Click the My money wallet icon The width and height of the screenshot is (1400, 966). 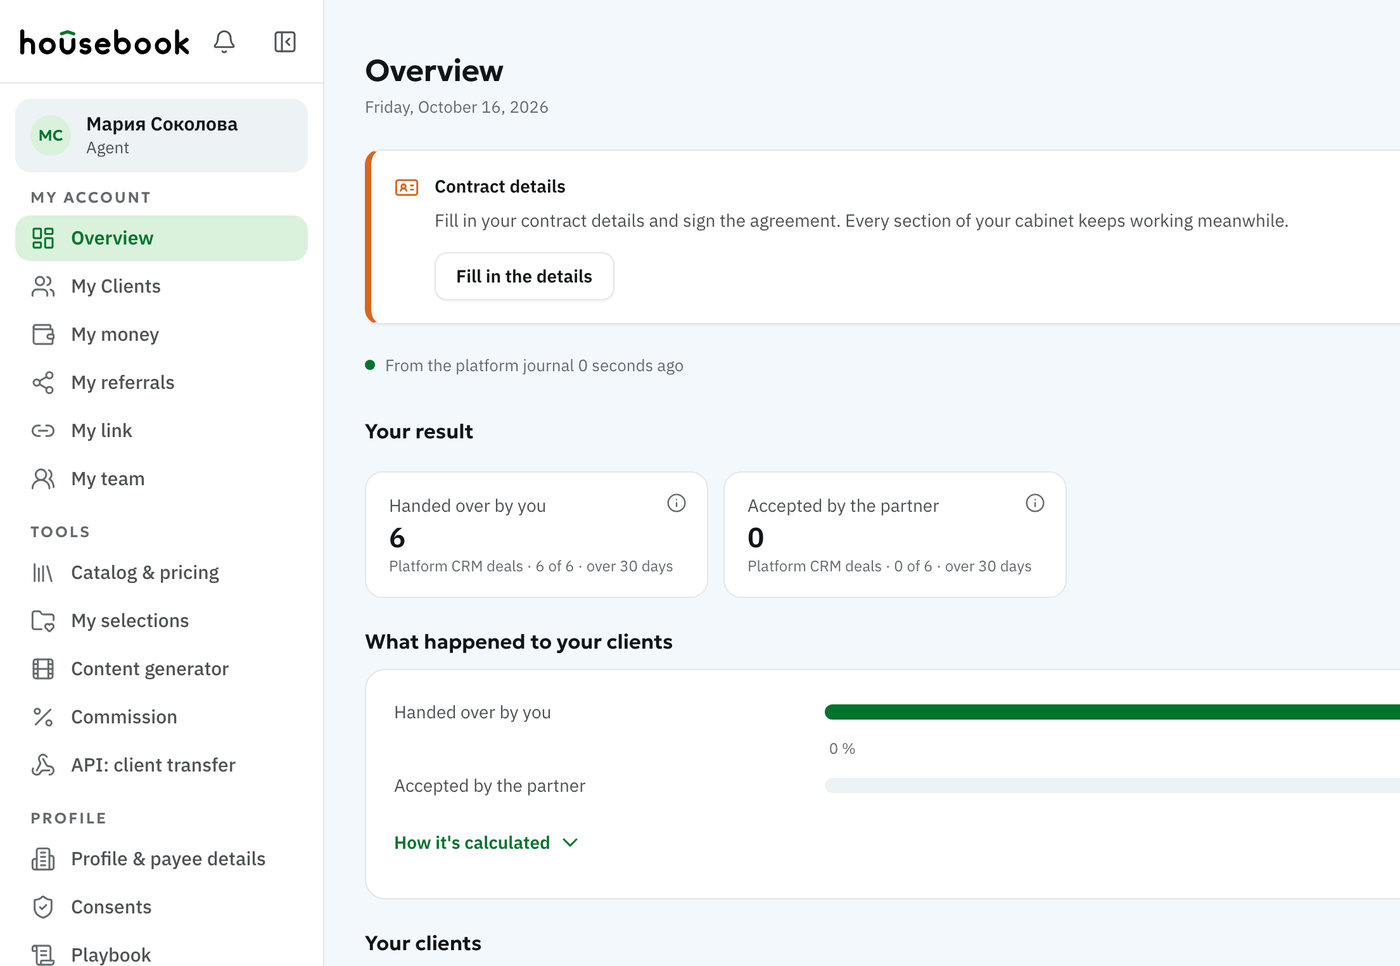[x=43, y=334]
